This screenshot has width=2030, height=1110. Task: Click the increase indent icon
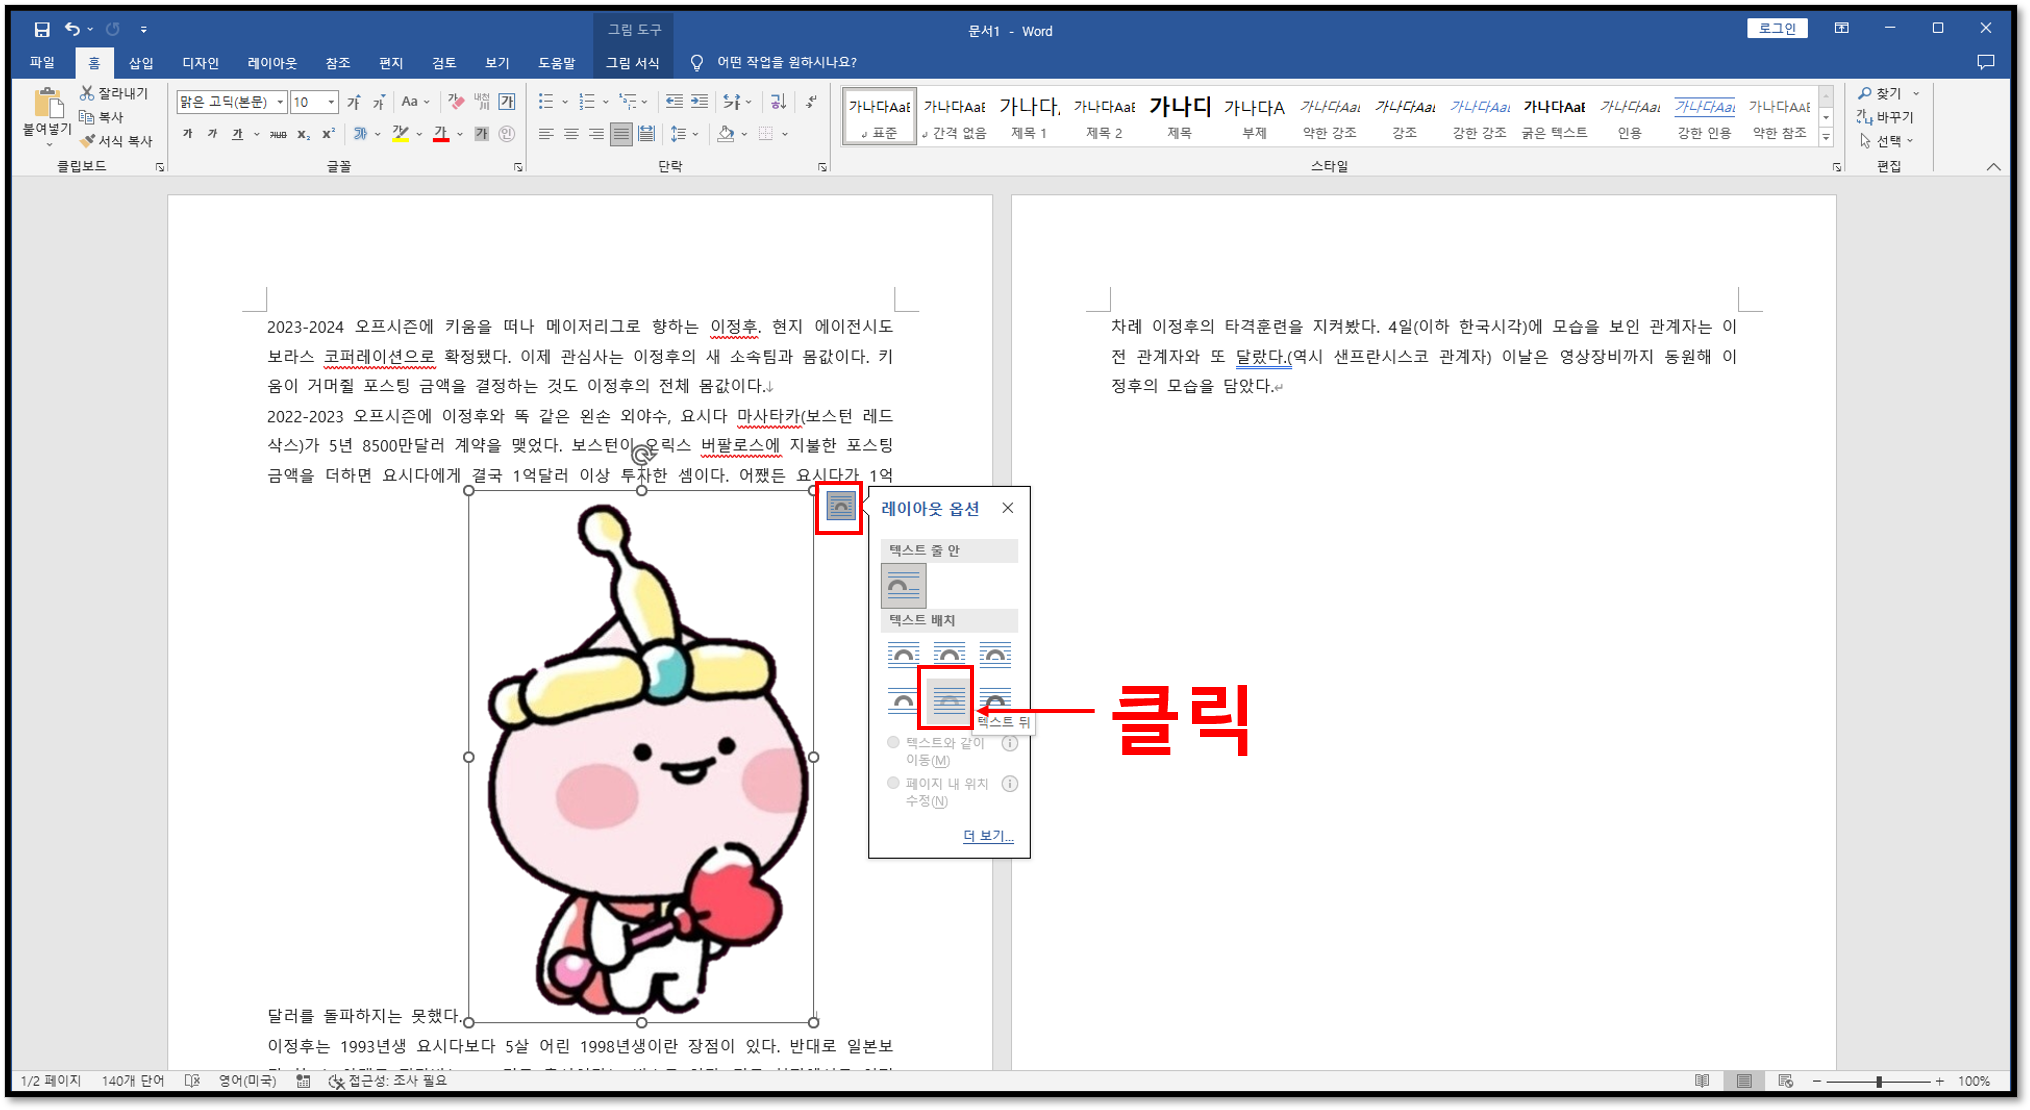pos(700,102)
